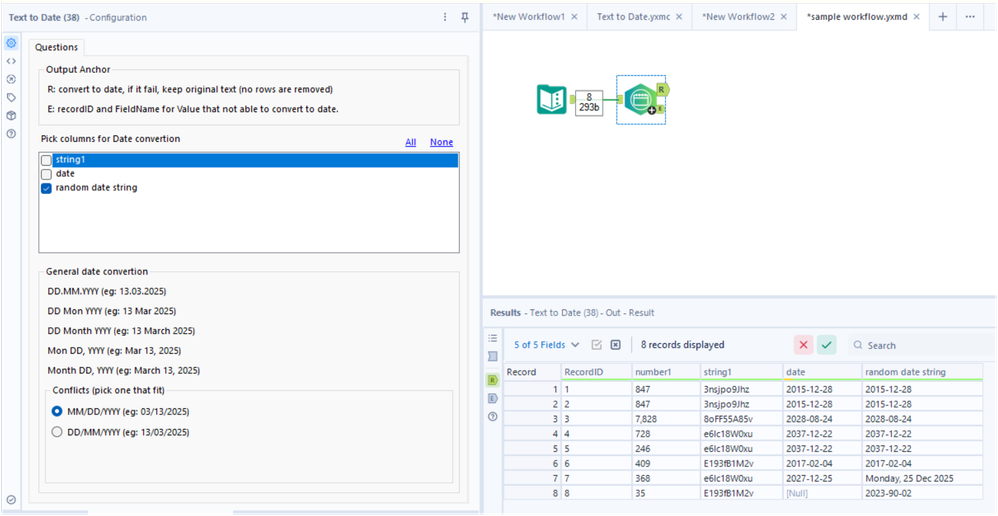Viewport: 998px width, 516px height.
Task: Show R anchor results in Results panel
Action: pos(492,380)
